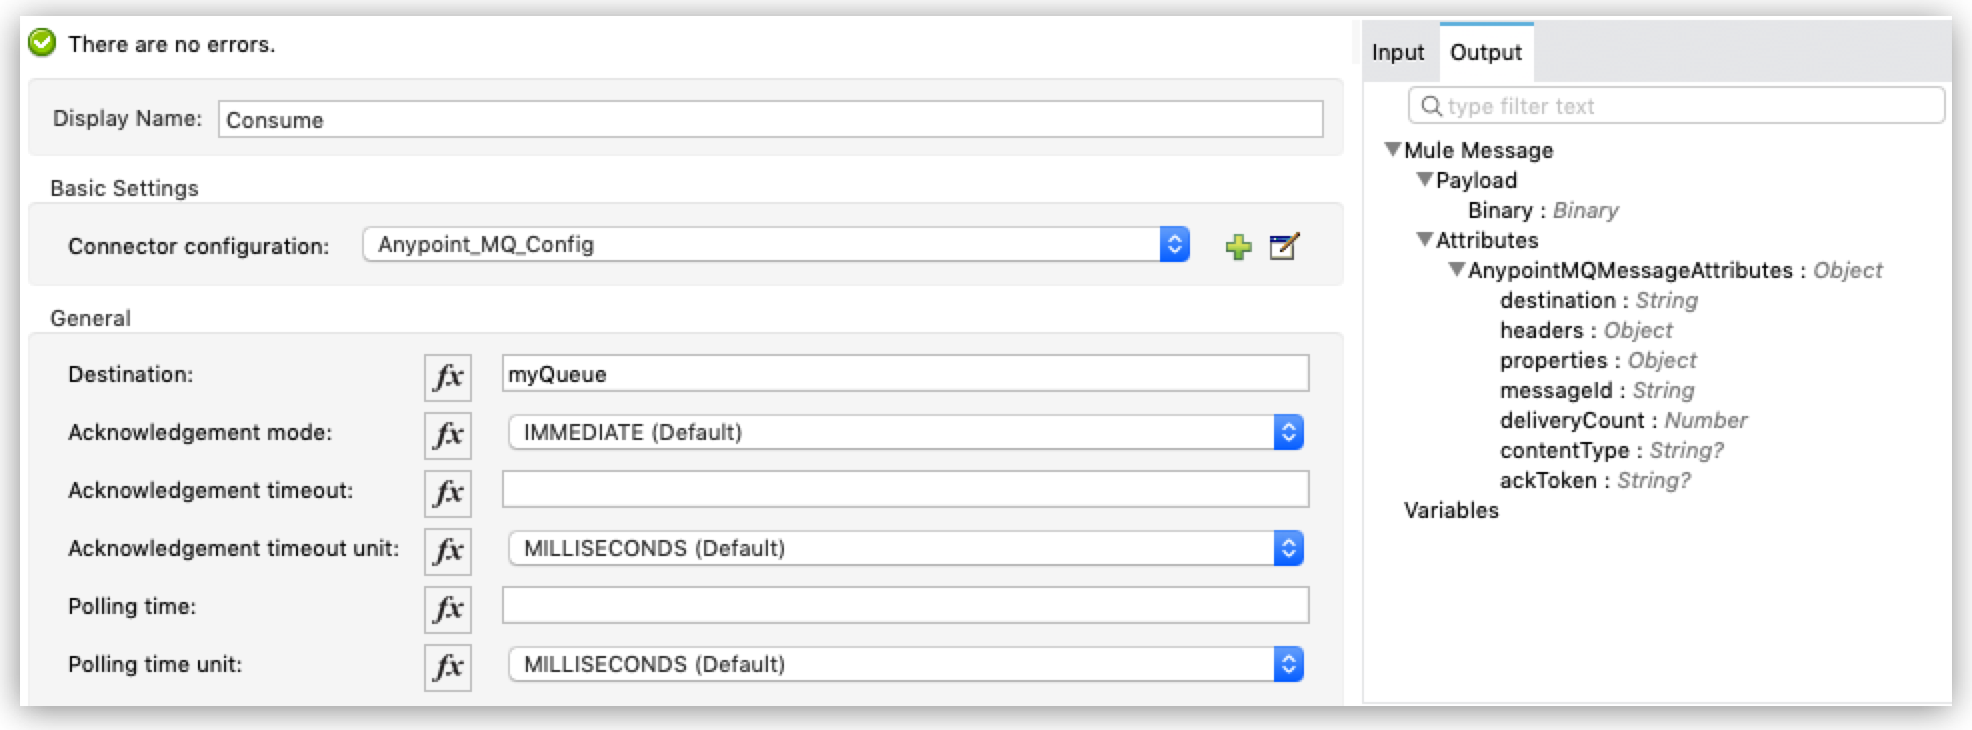Select the Output tab
Image resolution: width=1972 pixels, height=730 pixels.
(1486, 51)
